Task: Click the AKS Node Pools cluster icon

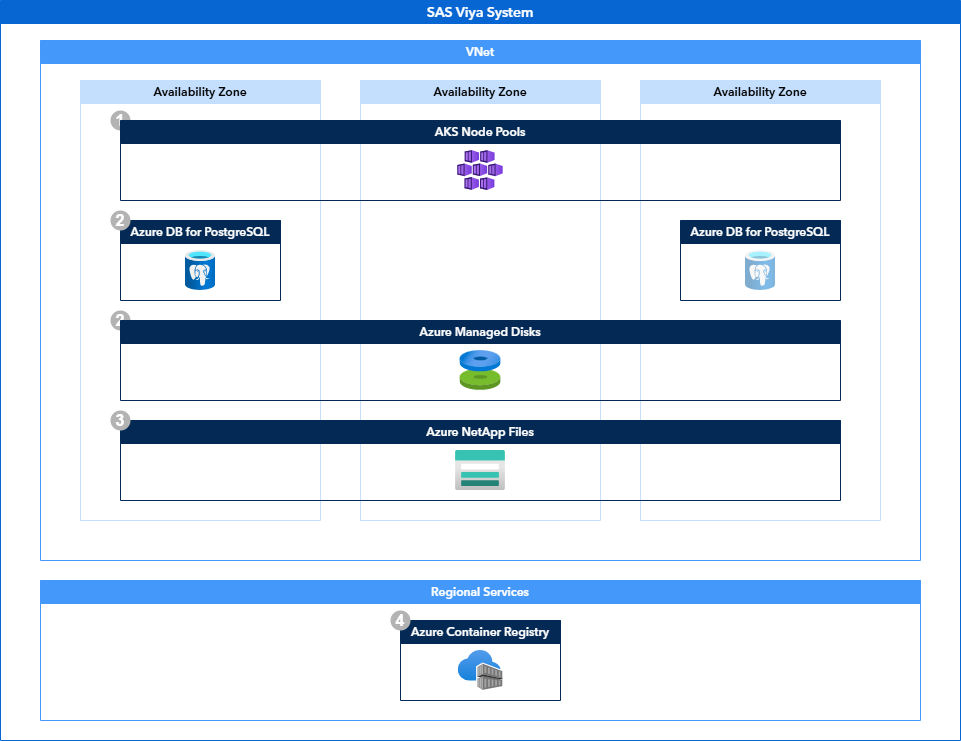Action: pyautogui.click(x=480, y=171)
